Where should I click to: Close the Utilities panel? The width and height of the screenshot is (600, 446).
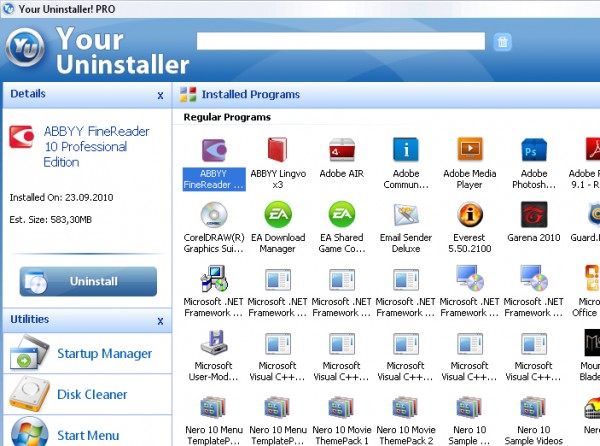[x=160, y=321]
